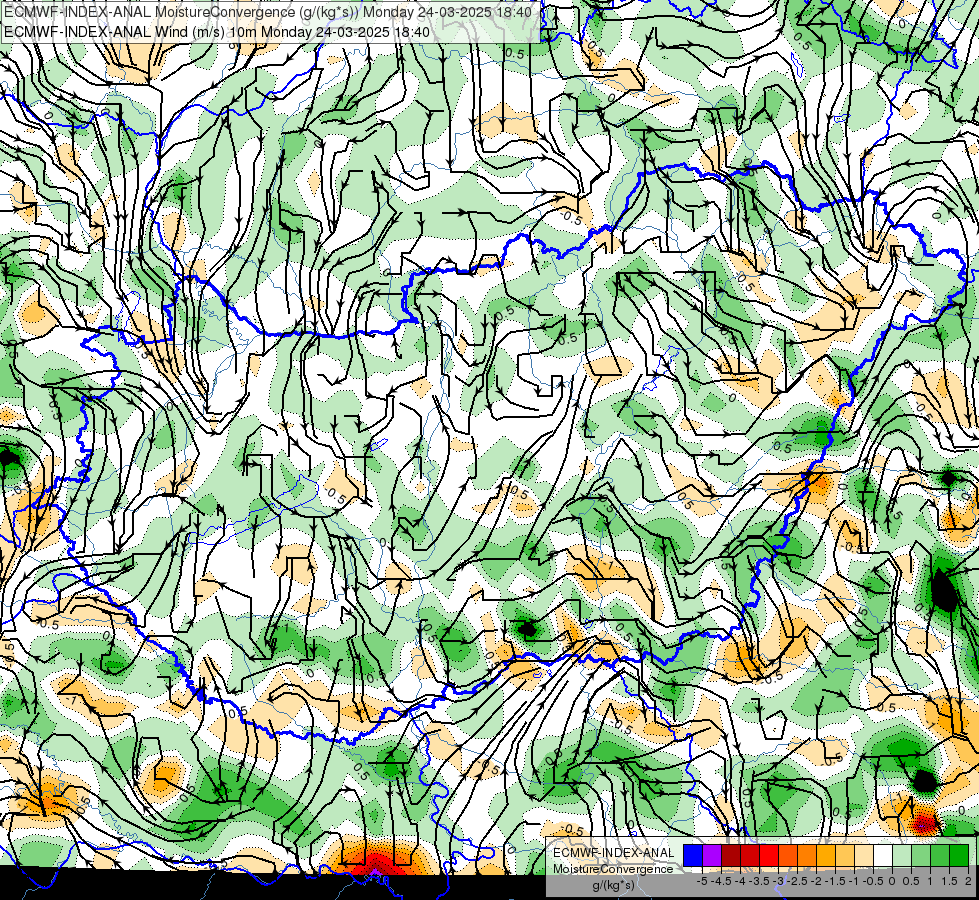Choose the orange-red swatch for -3 to -2.5

pos(788,855)
